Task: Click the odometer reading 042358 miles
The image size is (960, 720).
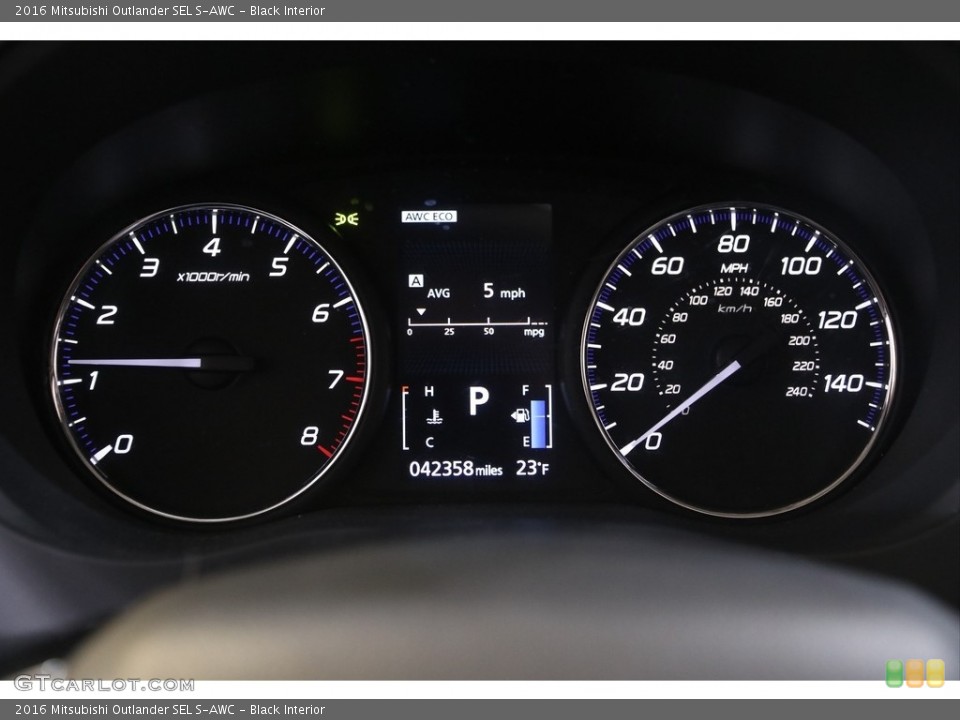Action: 456,469
